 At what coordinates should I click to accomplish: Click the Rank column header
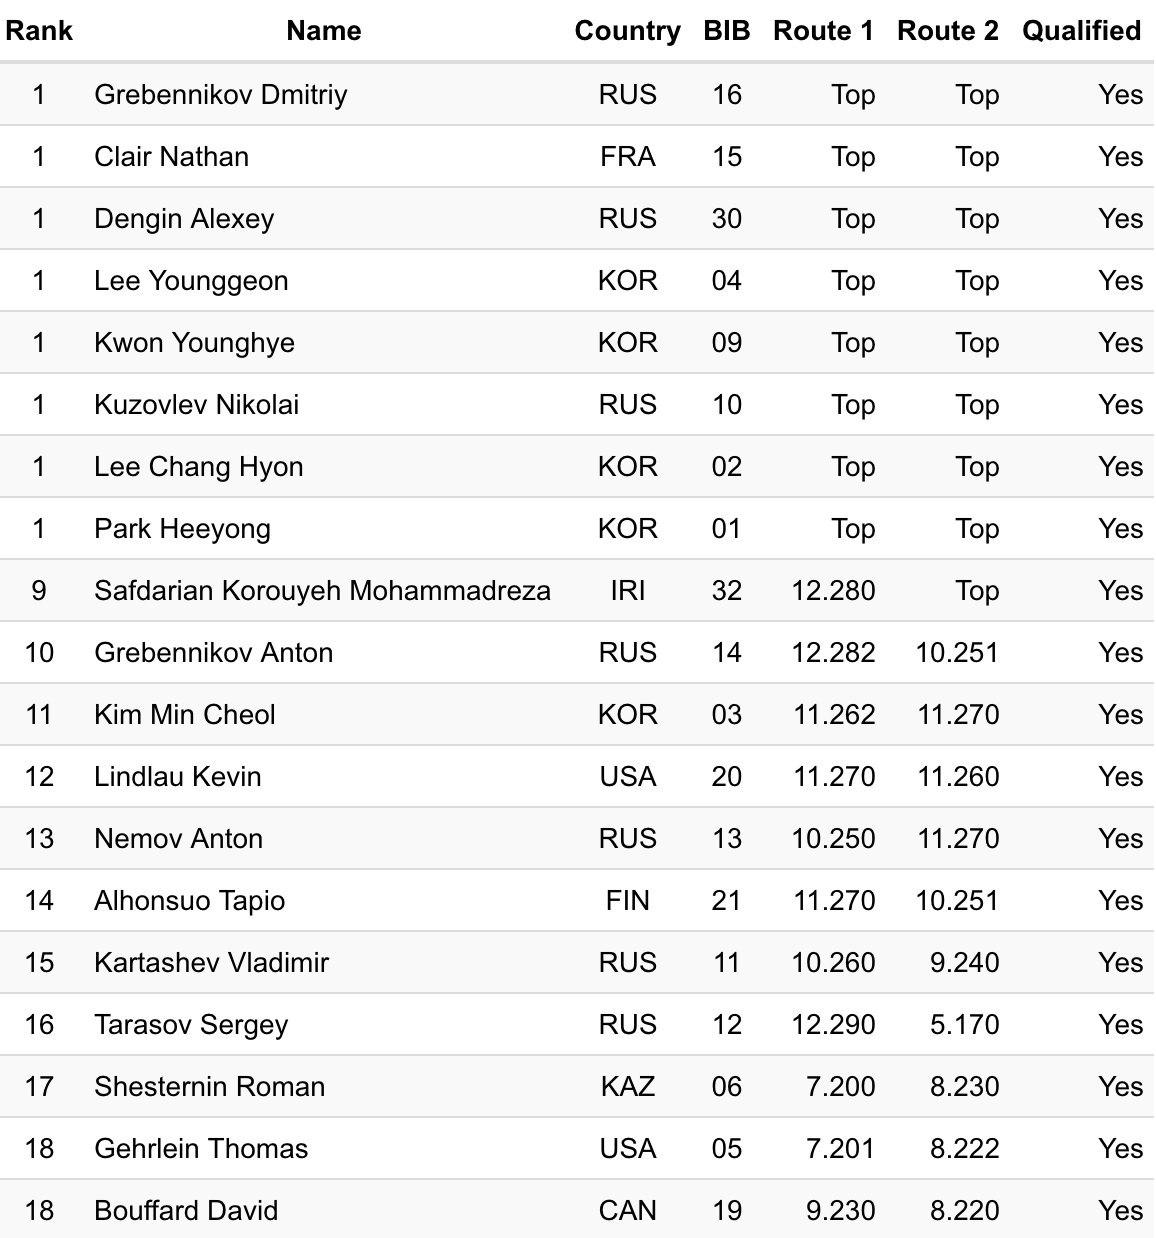[39, 31]
